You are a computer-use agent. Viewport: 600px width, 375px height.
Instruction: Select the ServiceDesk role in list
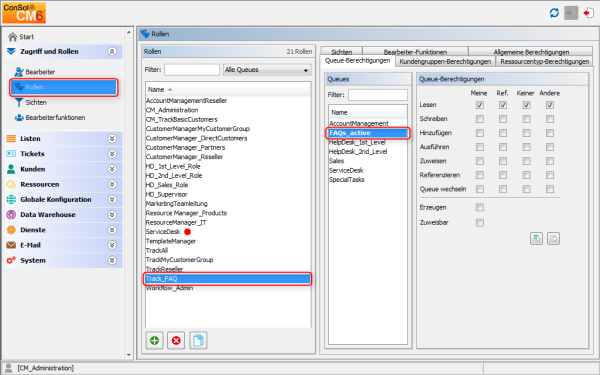tap(163, 232)
